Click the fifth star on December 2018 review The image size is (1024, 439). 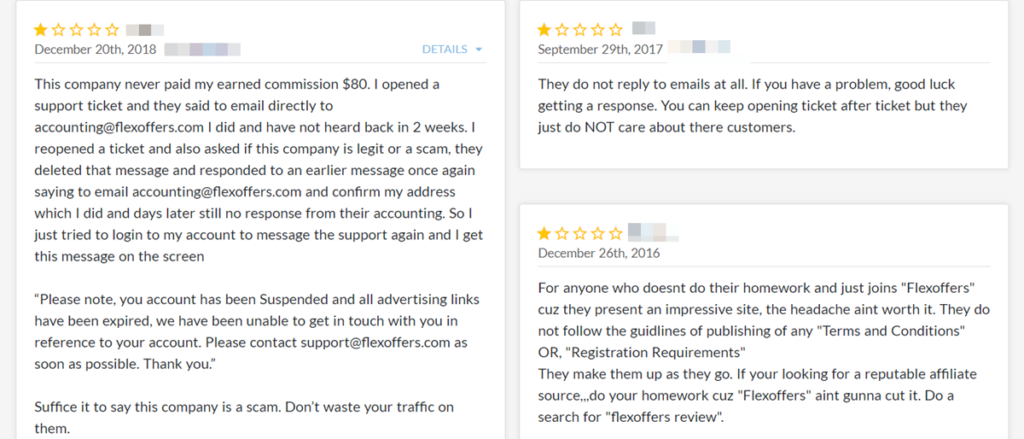point(111,30)
